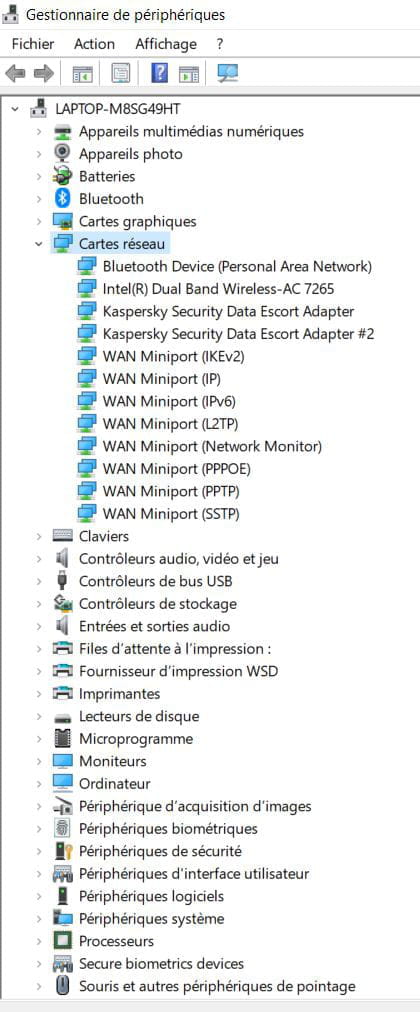This screenshot has width=420, height=1012.
Task: Click the scan for hardware changes monitor icon
Action: 227,73
